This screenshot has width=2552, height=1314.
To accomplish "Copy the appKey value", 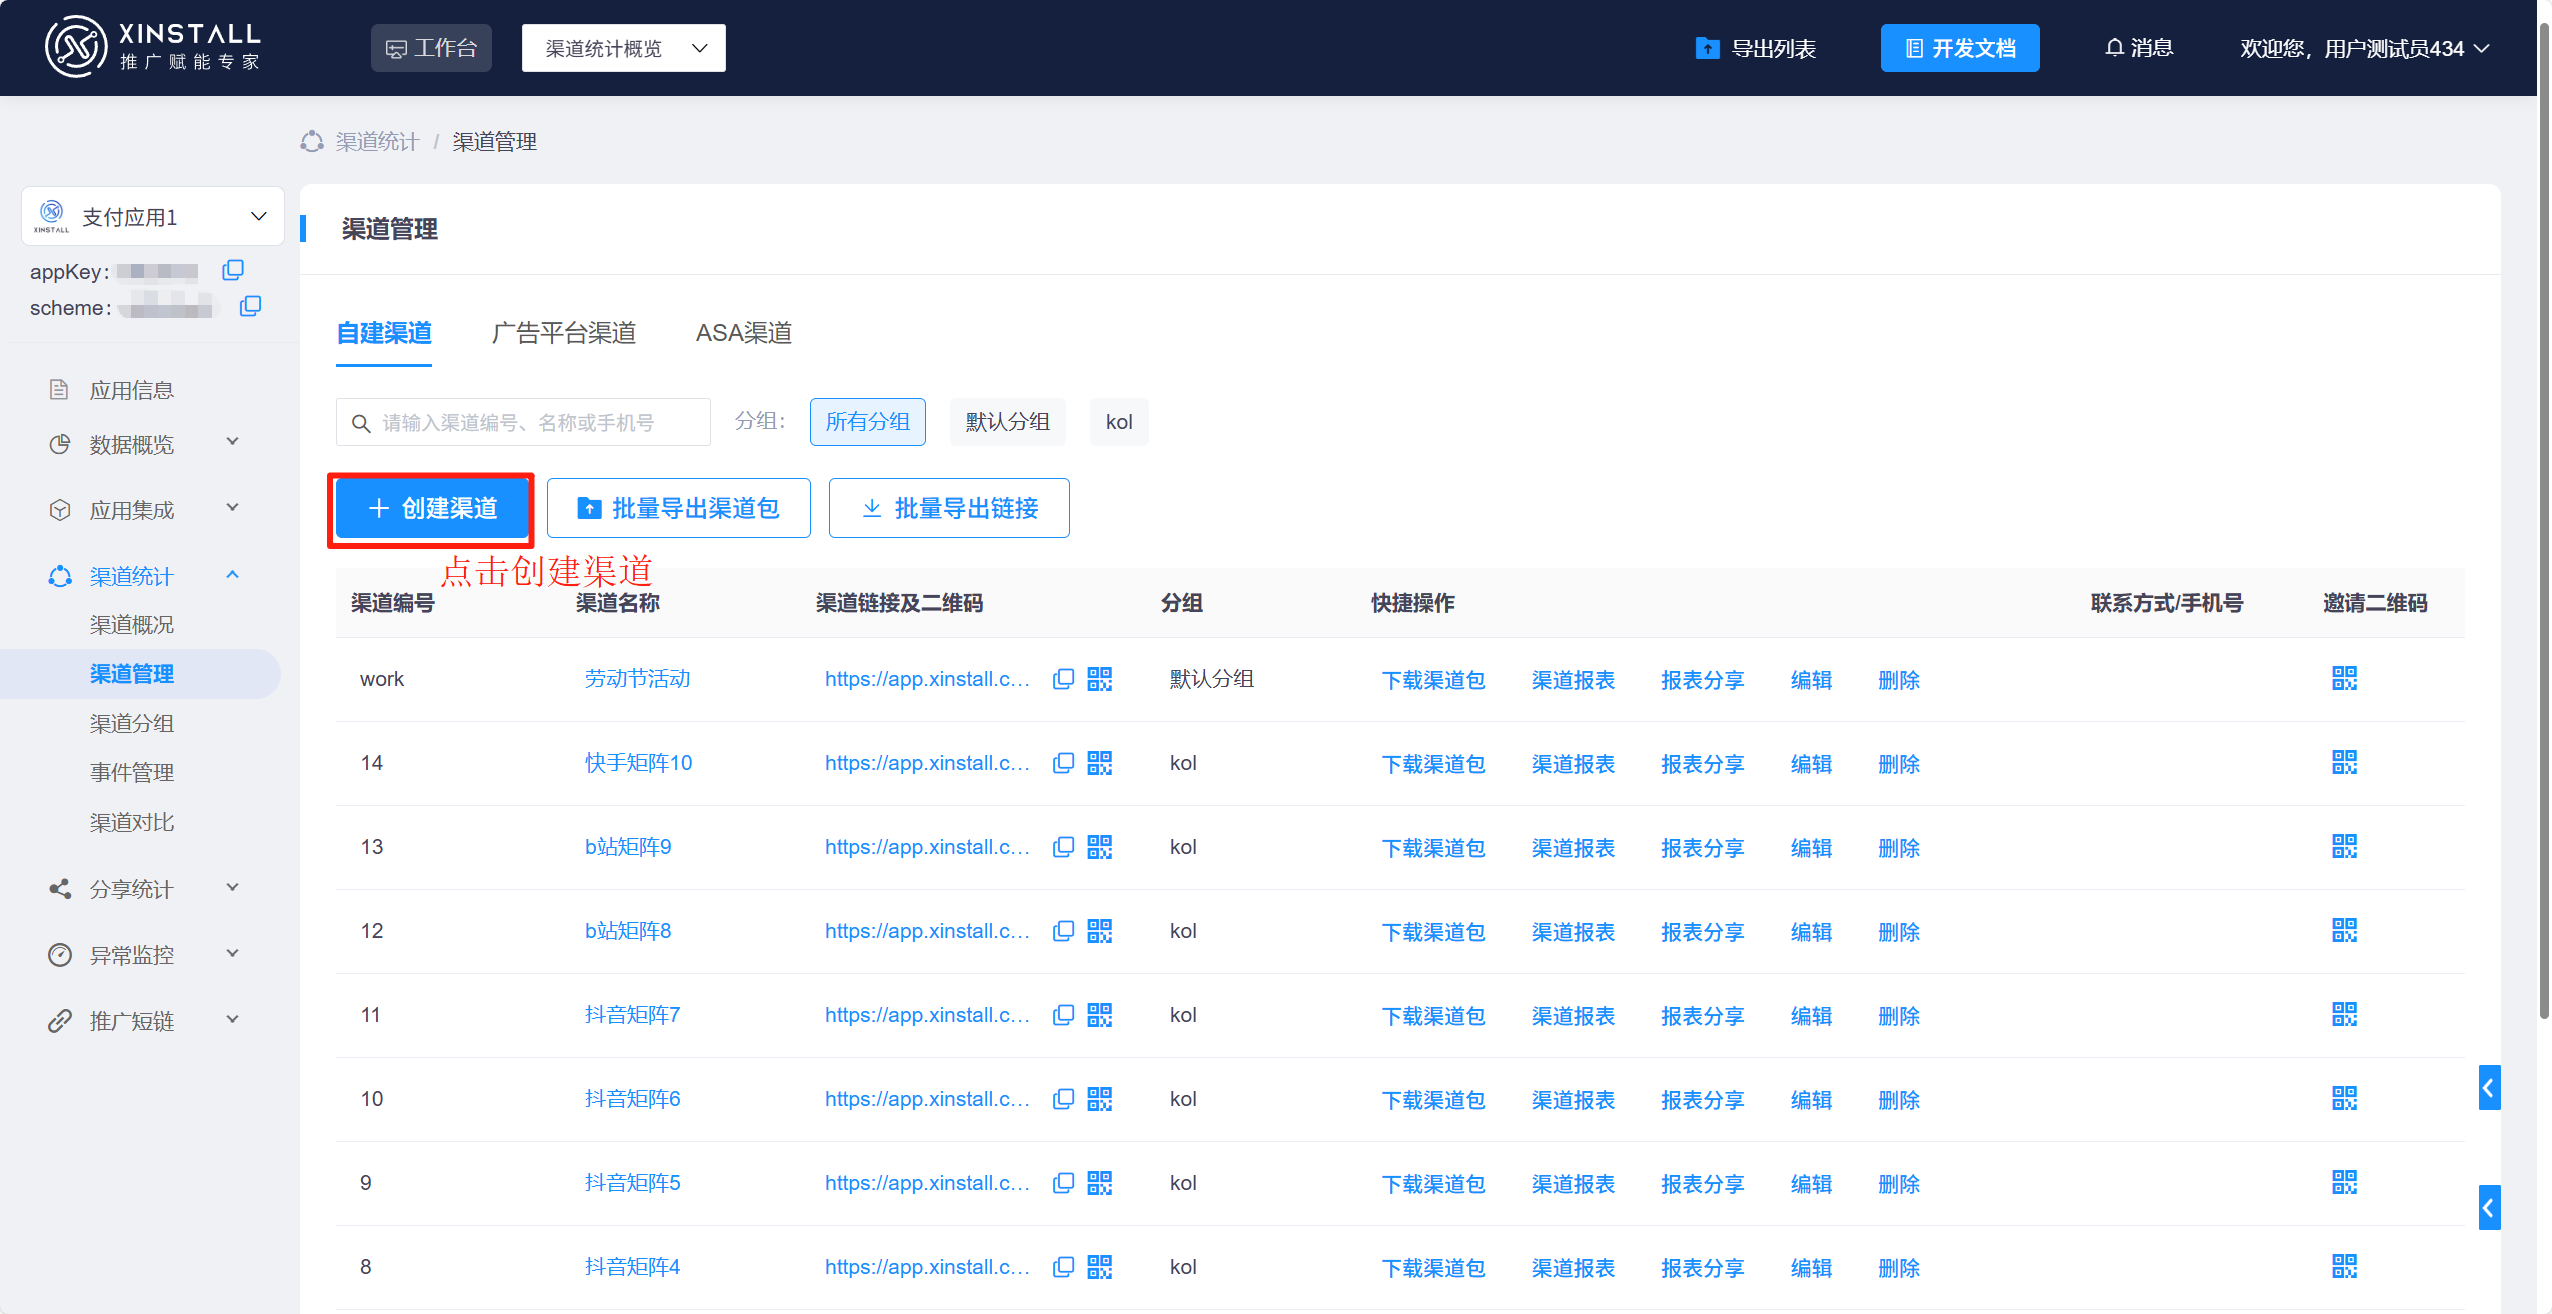I will click(233, 270).
